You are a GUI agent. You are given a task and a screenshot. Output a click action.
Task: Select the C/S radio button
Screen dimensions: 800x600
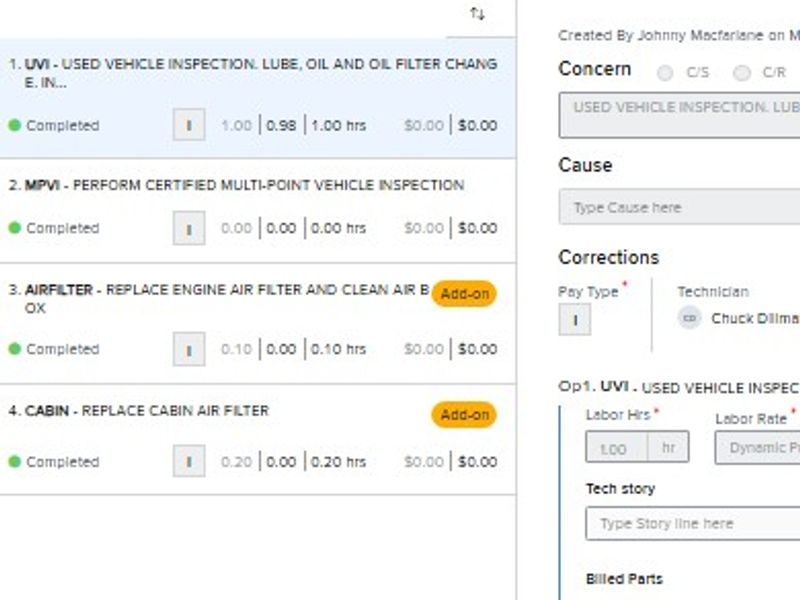665,72
